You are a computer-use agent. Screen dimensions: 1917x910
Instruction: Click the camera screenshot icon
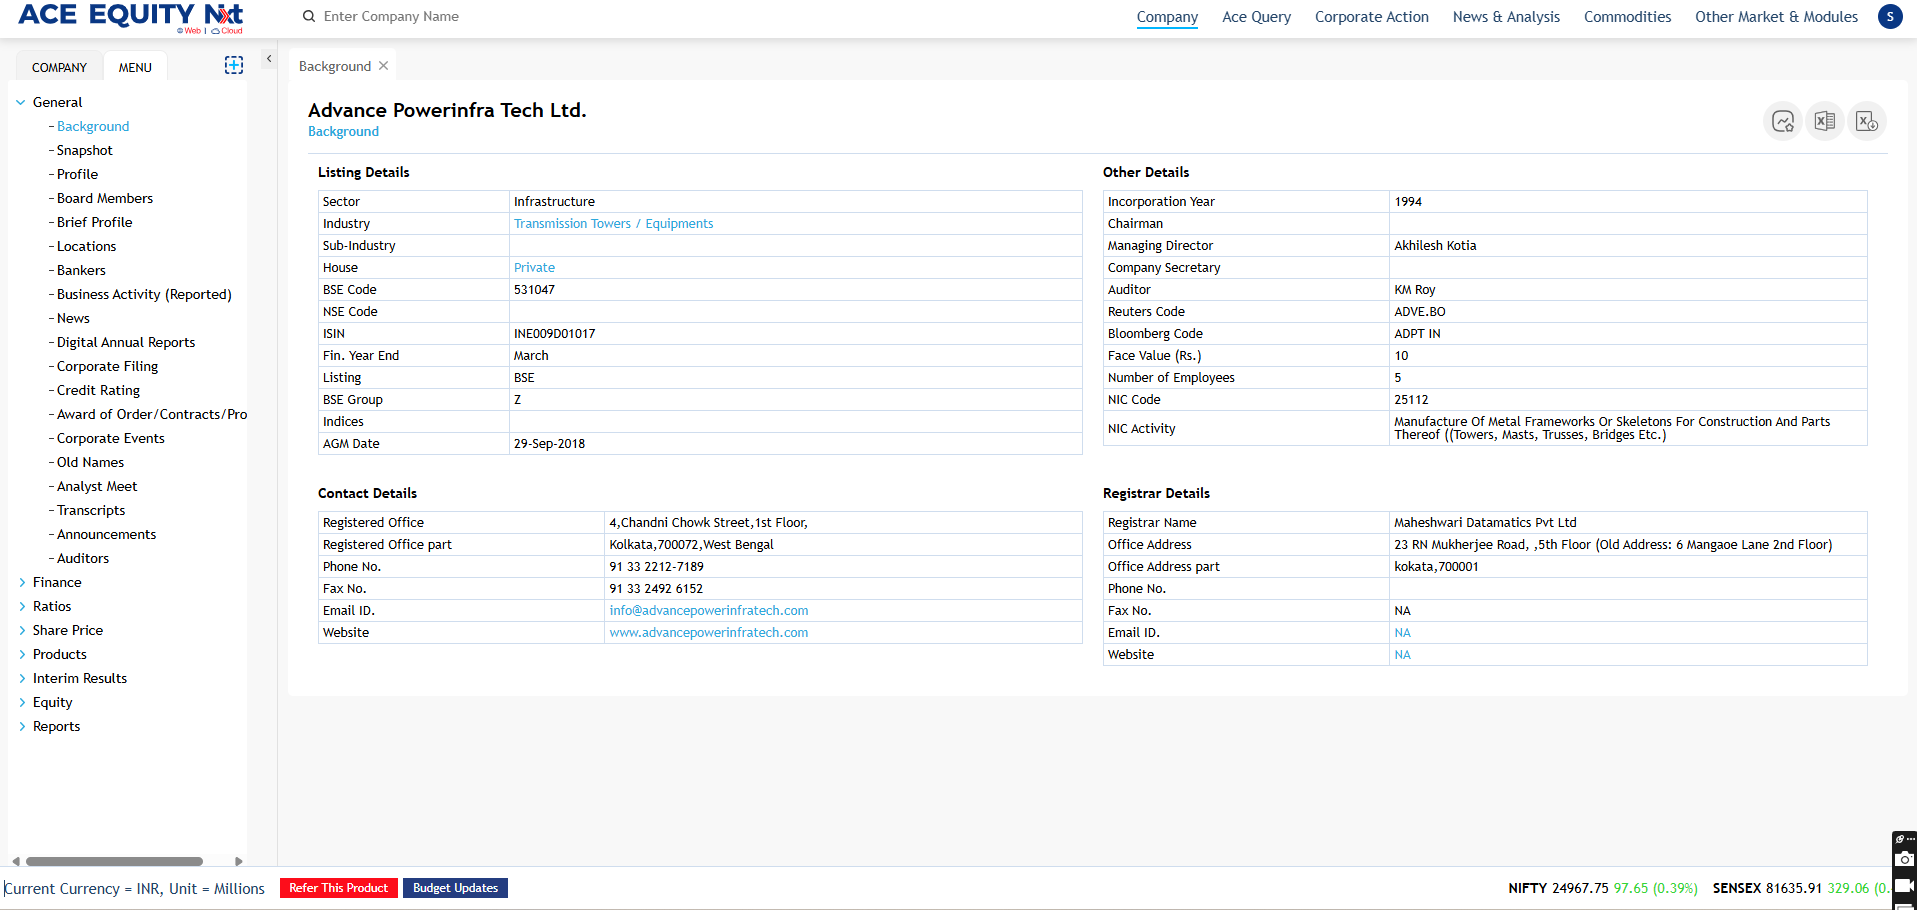[1905, 859]
